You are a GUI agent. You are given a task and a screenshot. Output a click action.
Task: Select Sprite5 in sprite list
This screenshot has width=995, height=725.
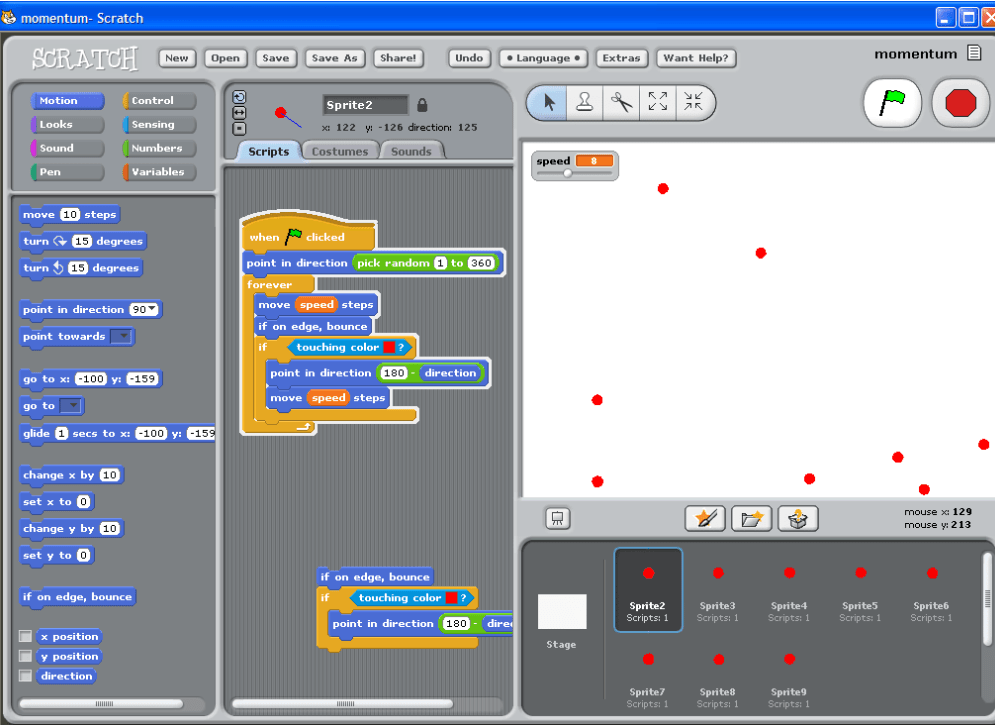860,590
